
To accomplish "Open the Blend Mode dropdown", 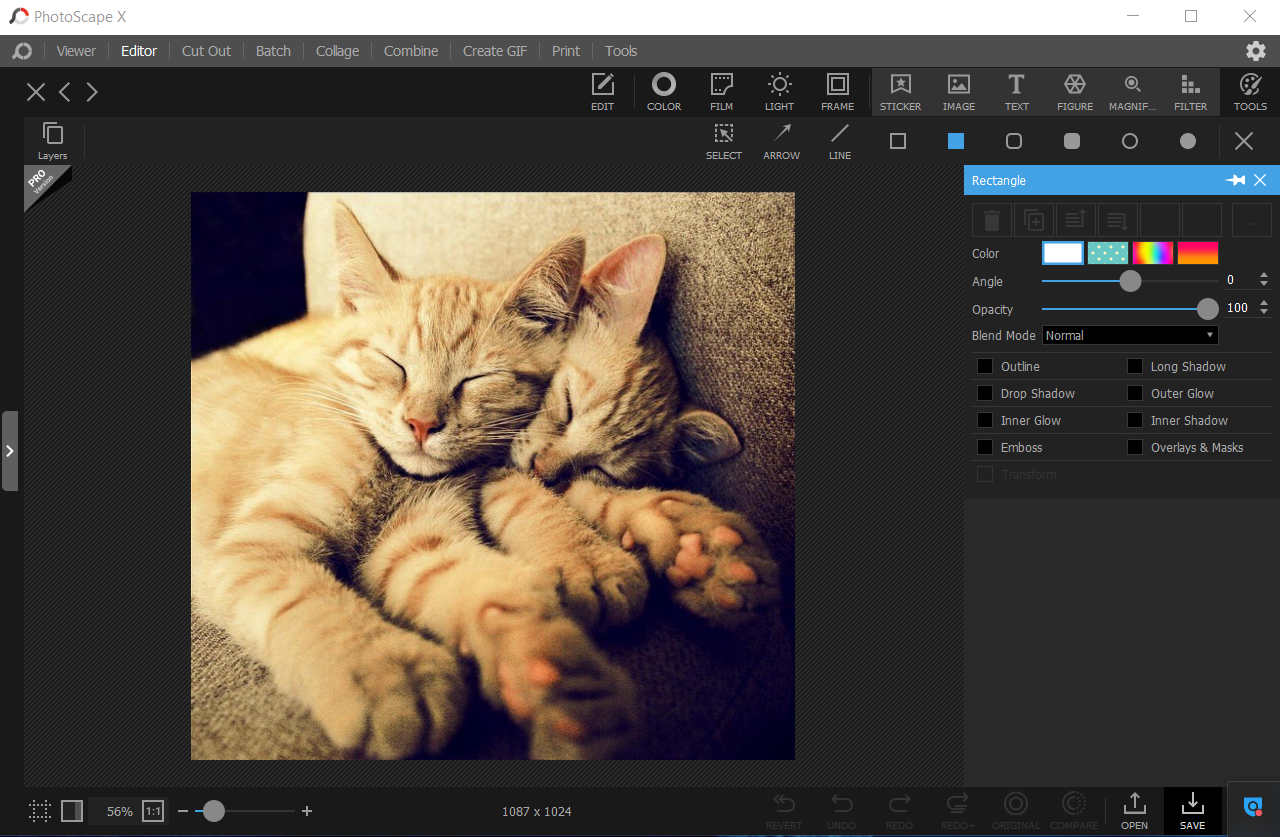I will pyautogui.click(x=1129, y=336).
